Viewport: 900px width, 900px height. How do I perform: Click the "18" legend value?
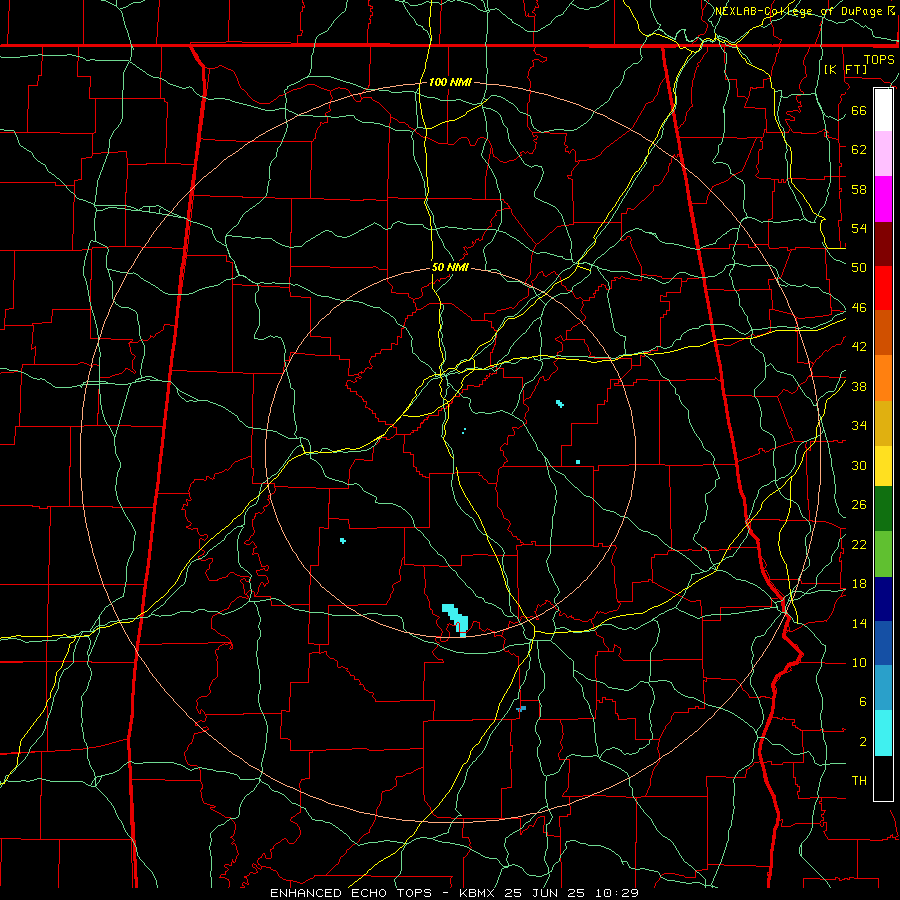tap(859, 584)
